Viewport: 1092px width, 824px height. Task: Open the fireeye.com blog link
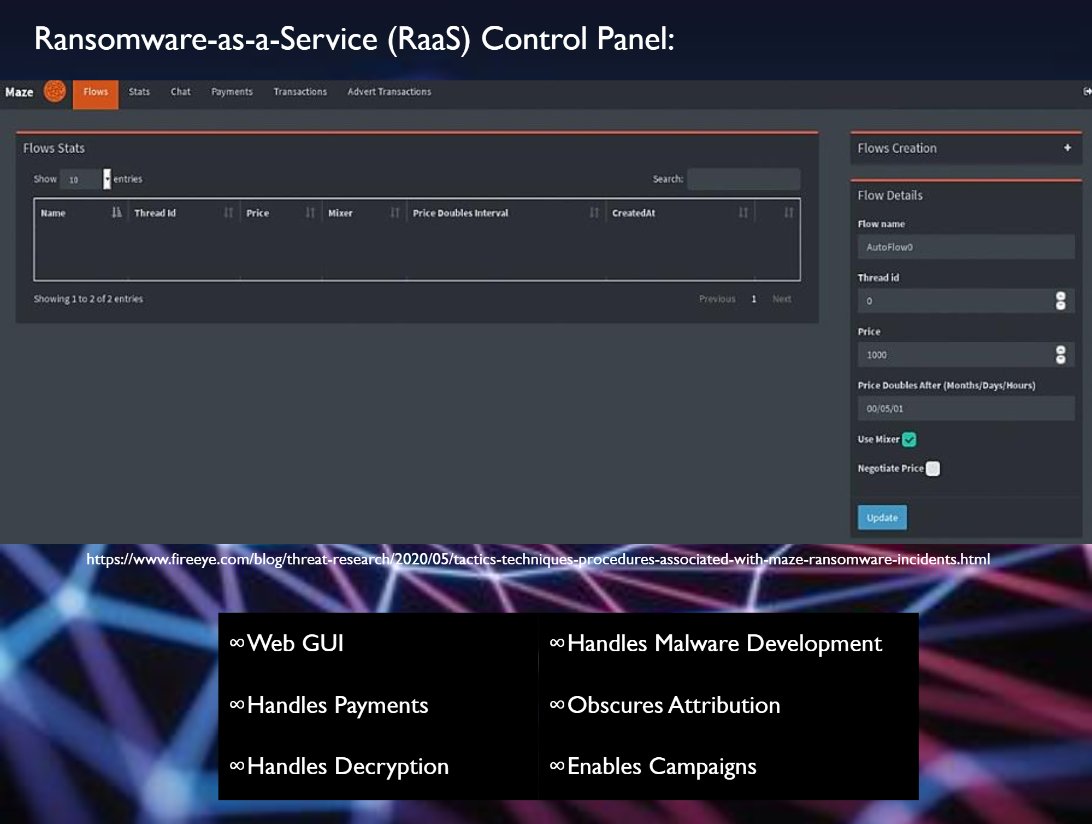(x=538, y=559)
